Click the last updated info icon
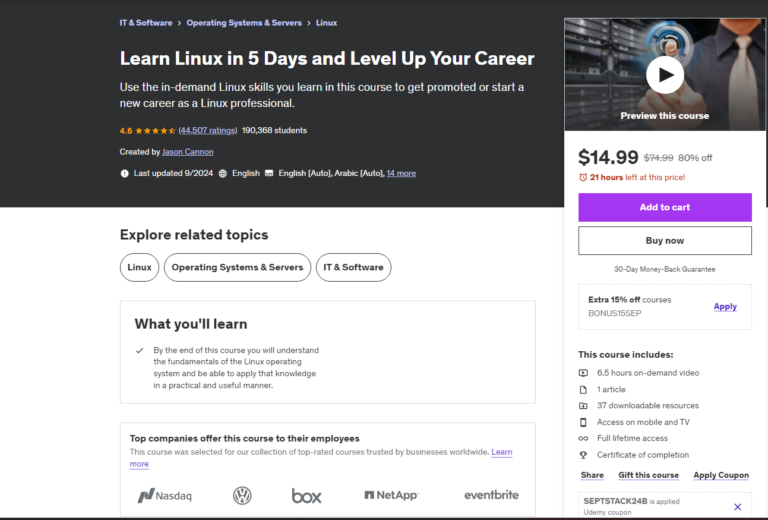This screenshot has height=520, width=768. (x=124, y=173)
